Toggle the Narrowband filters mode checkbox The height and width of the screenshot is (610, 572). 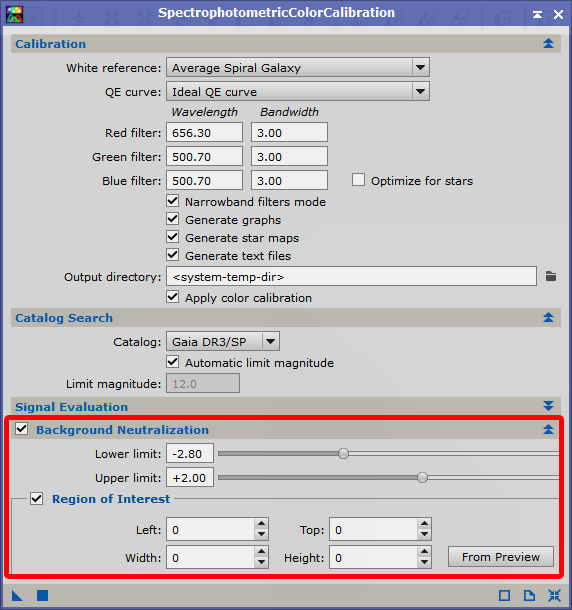click(173, 201)
